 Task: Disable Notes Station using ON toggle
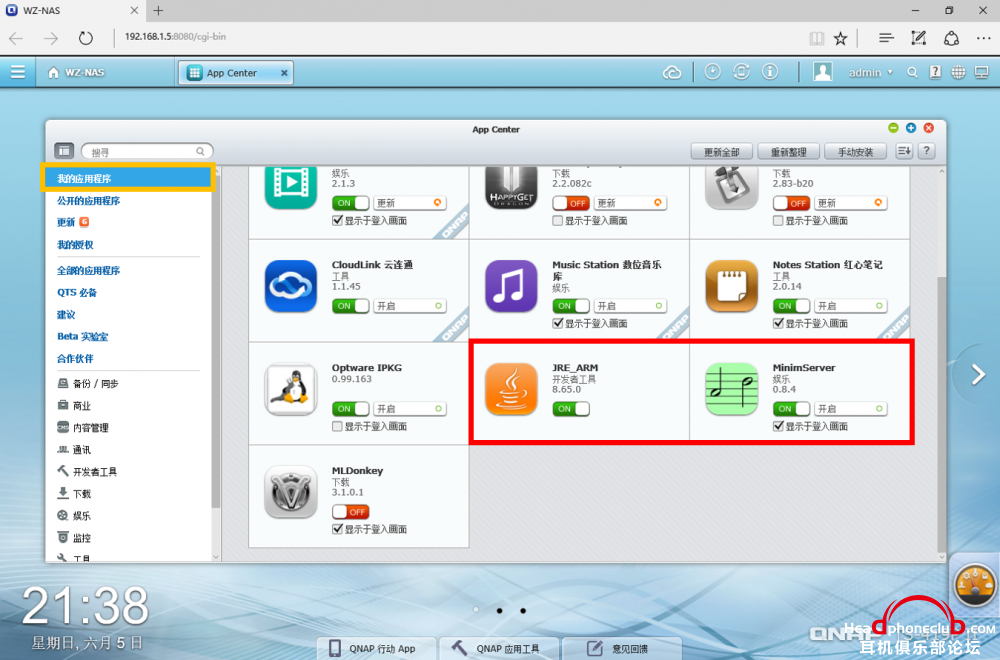pyautogui.click(x=791, y=306)
